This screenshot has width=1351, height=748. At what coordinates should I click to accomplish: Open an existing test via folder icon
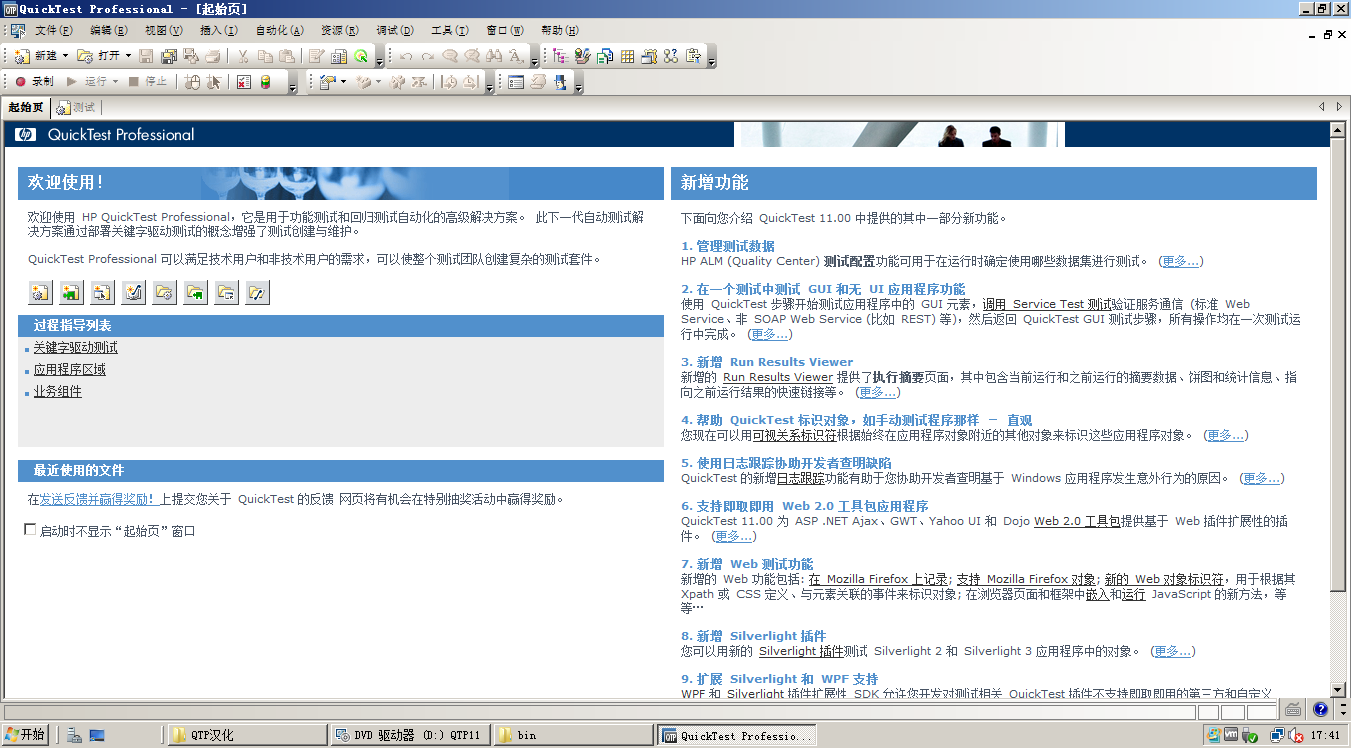point(164,292)
